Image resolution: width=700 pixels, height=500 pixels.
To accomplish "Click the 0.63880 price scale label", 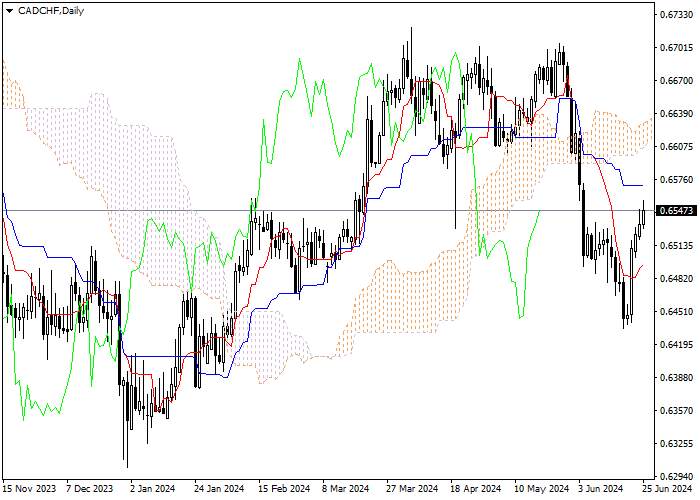I will pyautogui.click(x=676, y=377).
